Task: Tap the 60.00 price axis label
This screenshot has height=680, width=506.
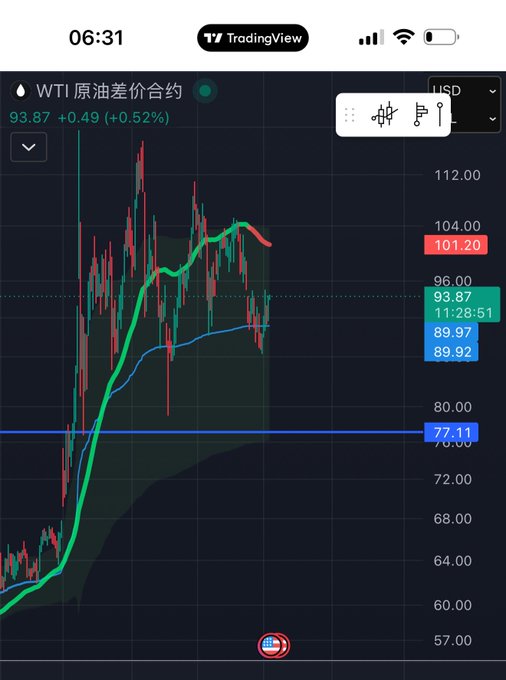Action: pyautogui.click(x=453, y=605)
